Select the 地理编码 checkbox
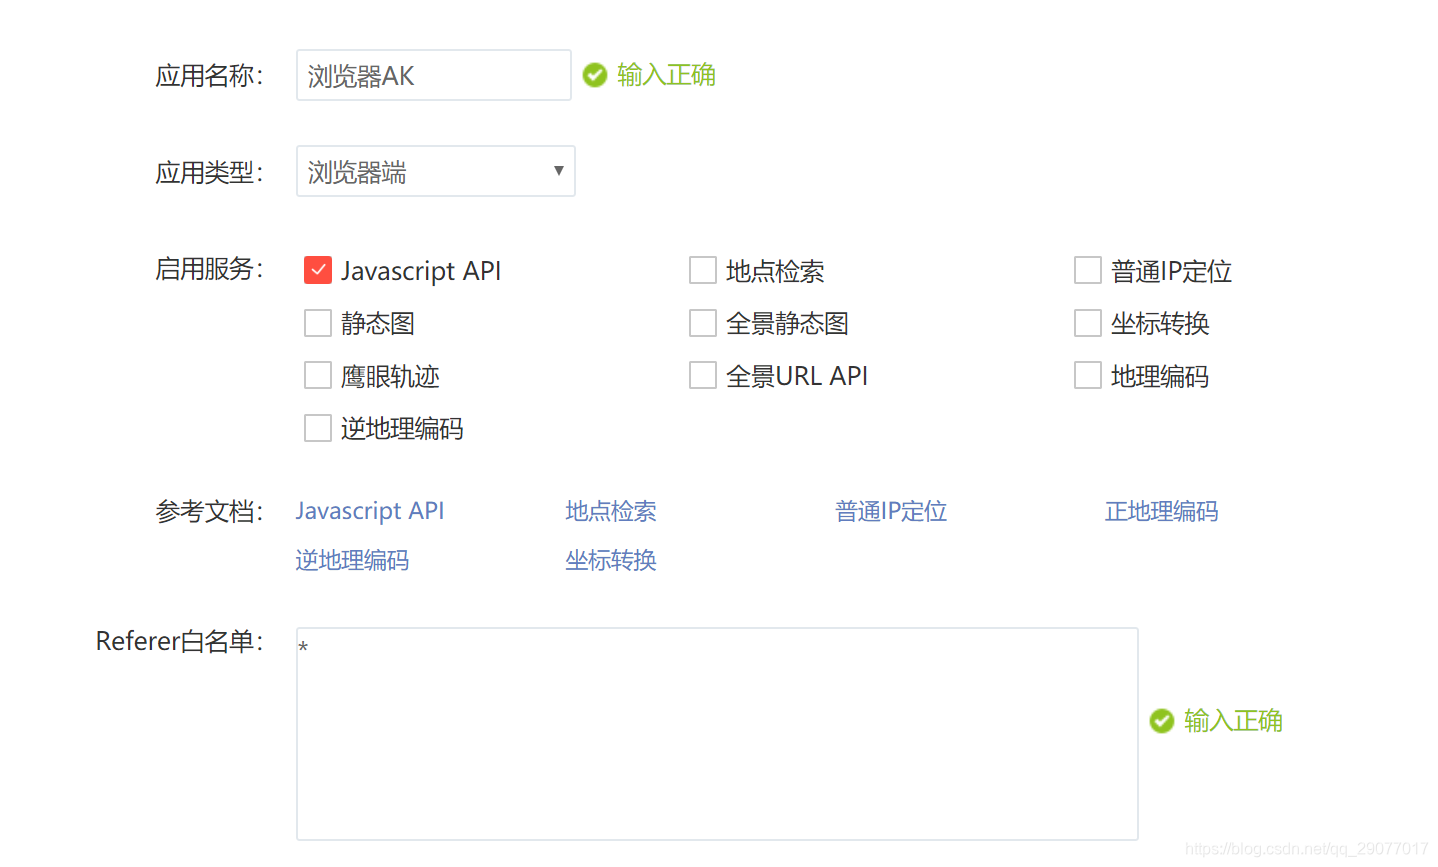Viewport: 1438px width, 867px height. 1088,375
